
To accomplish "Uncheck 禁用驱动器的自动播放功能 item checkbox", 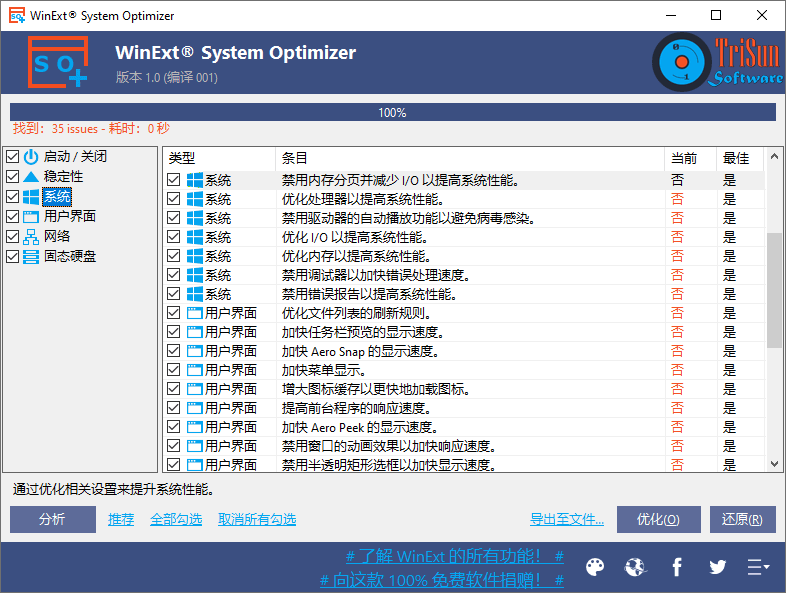I will point(173,218).
